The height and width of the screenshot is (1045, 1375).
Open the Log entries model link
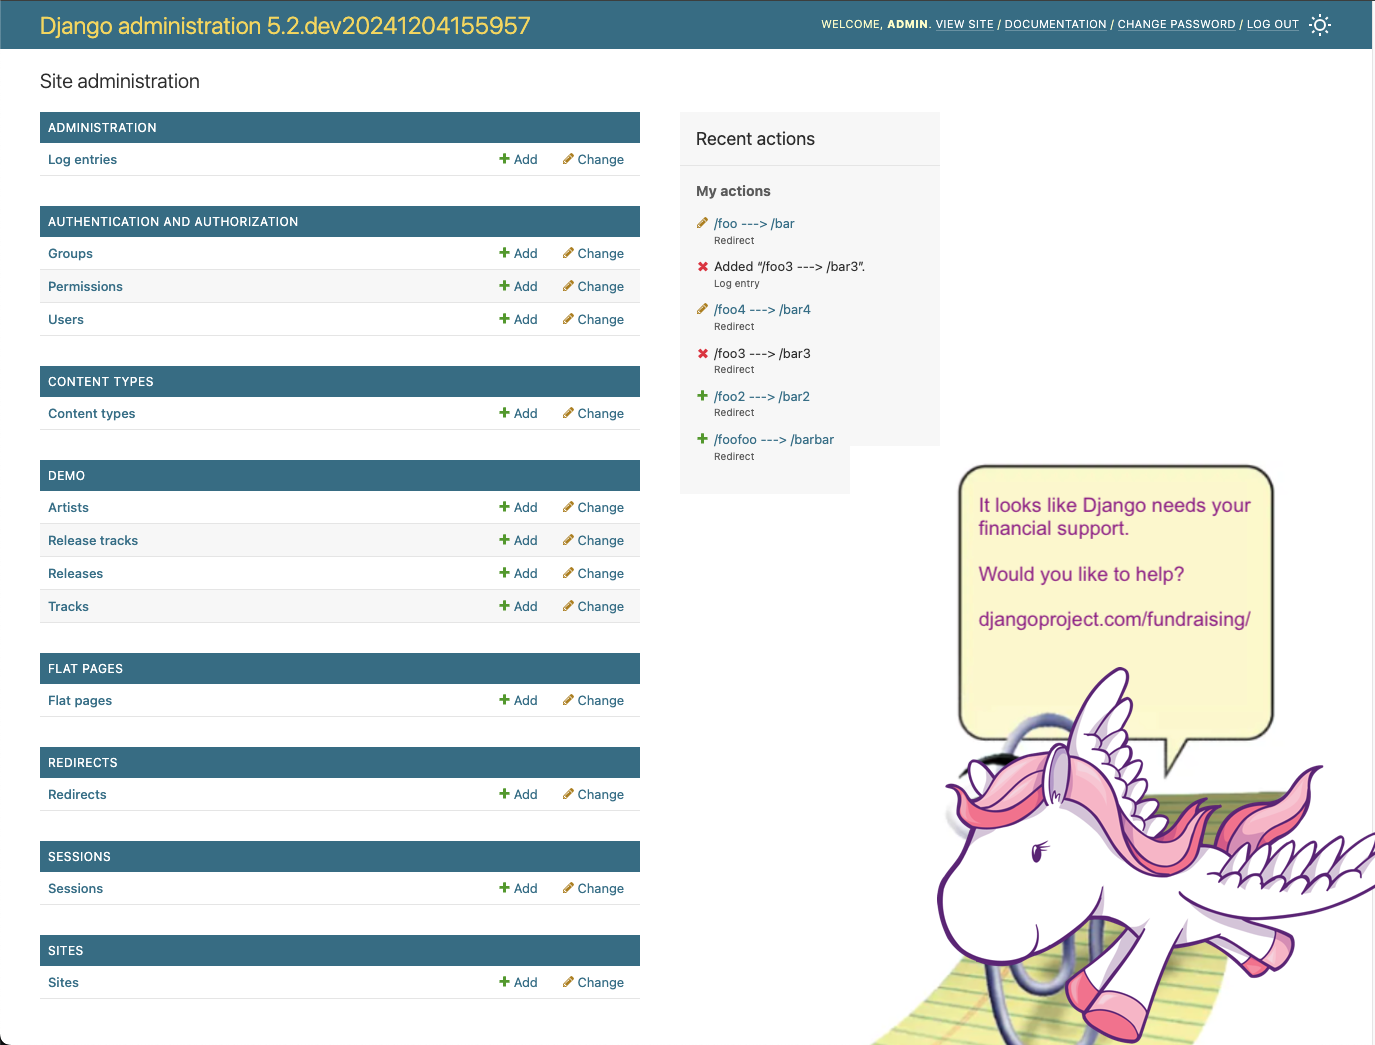[82, 160]
